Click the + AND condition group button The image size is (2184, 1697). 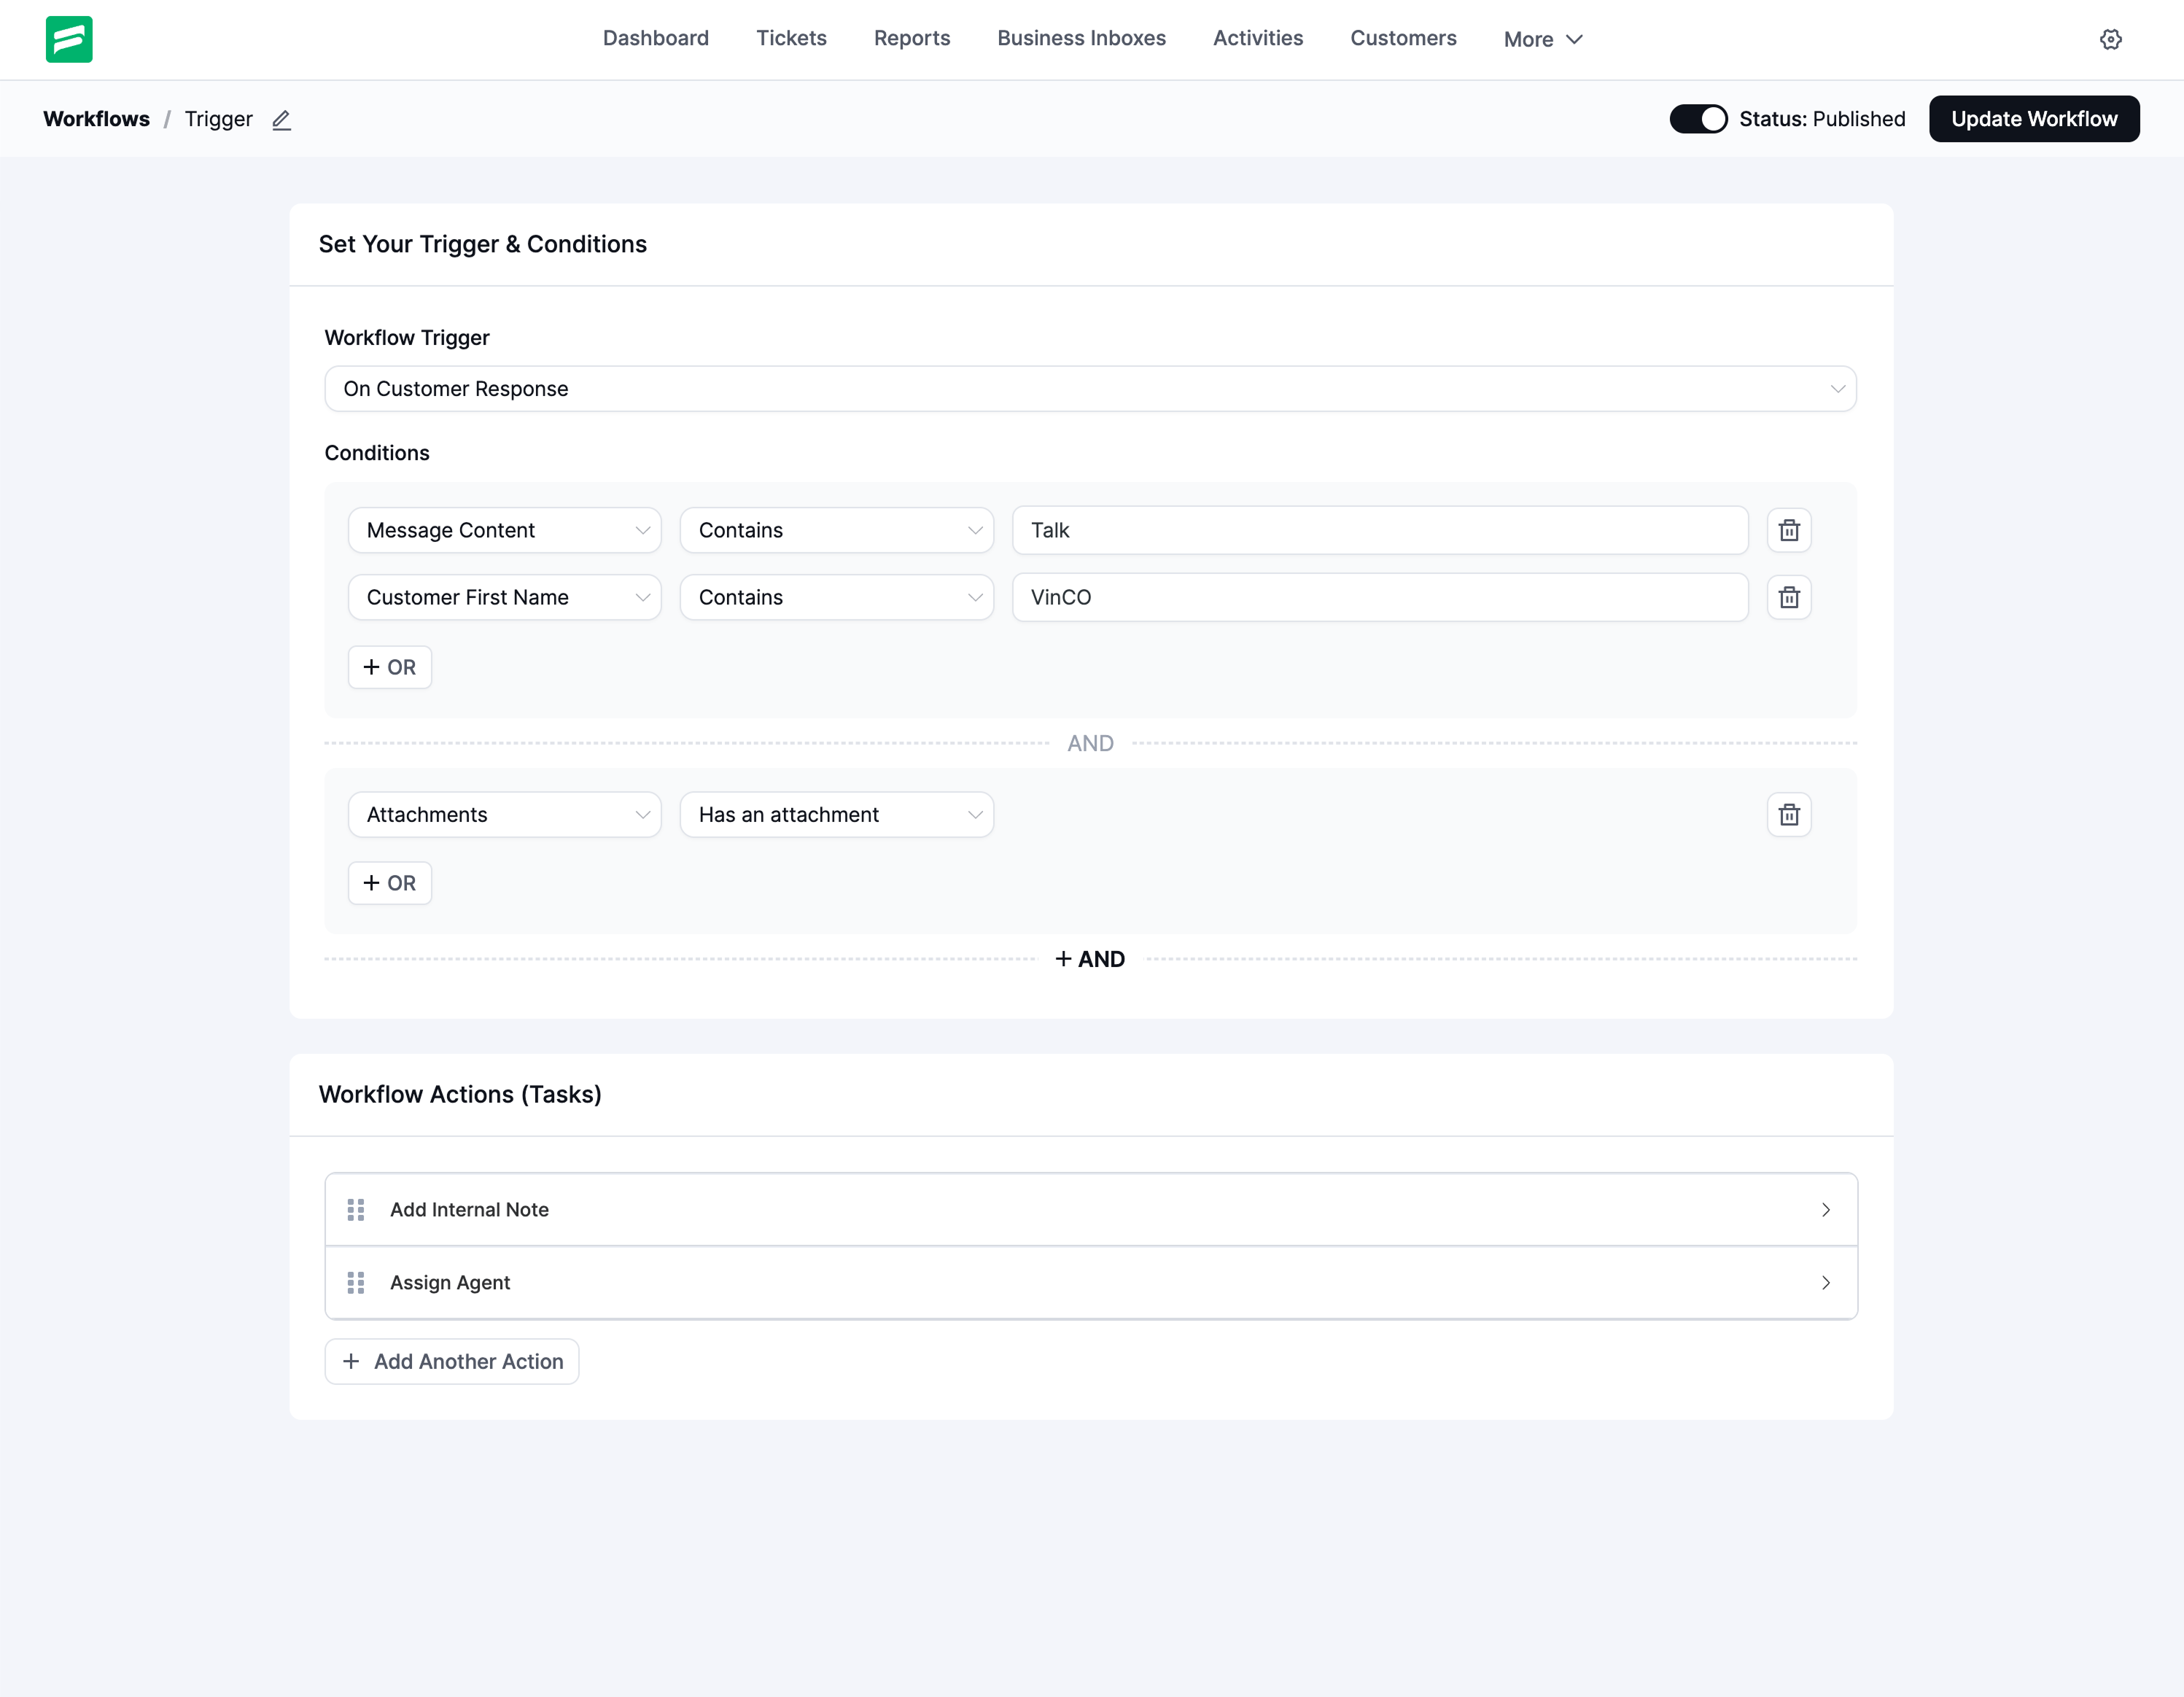(x=1089, y=958)
